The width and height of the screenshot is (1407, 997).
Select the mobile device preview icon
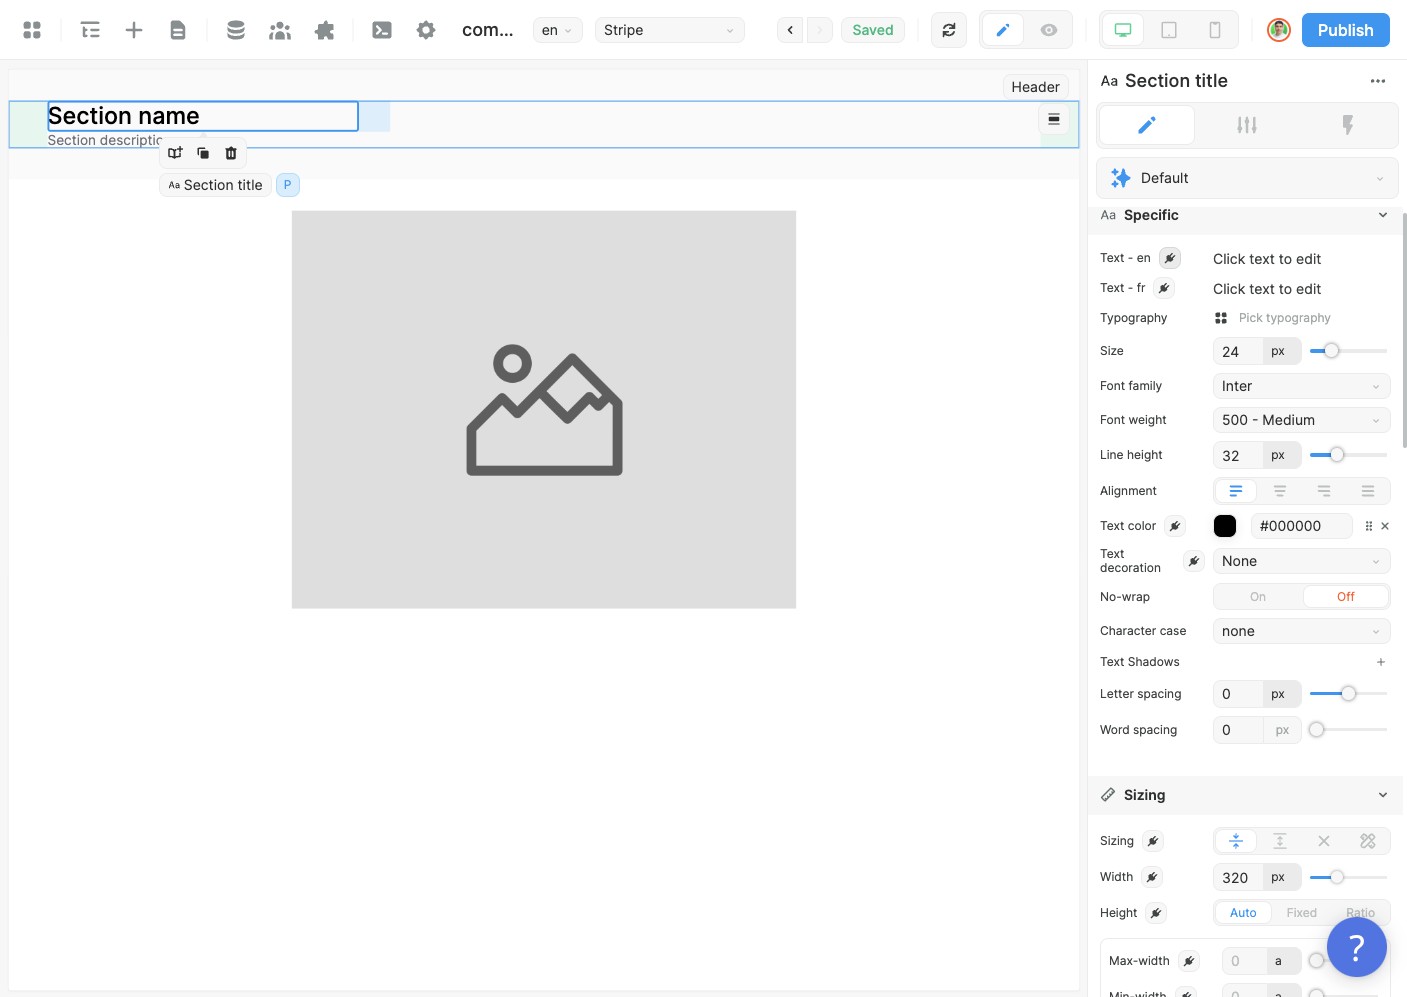[1215, 30]
